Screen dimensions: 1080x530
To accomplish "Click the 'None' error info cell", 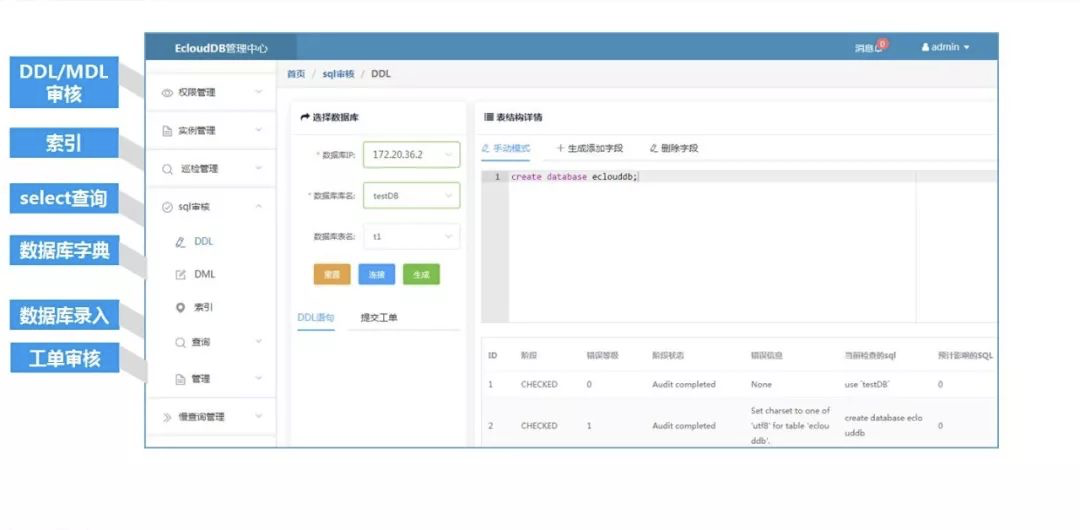I will 761,385.
